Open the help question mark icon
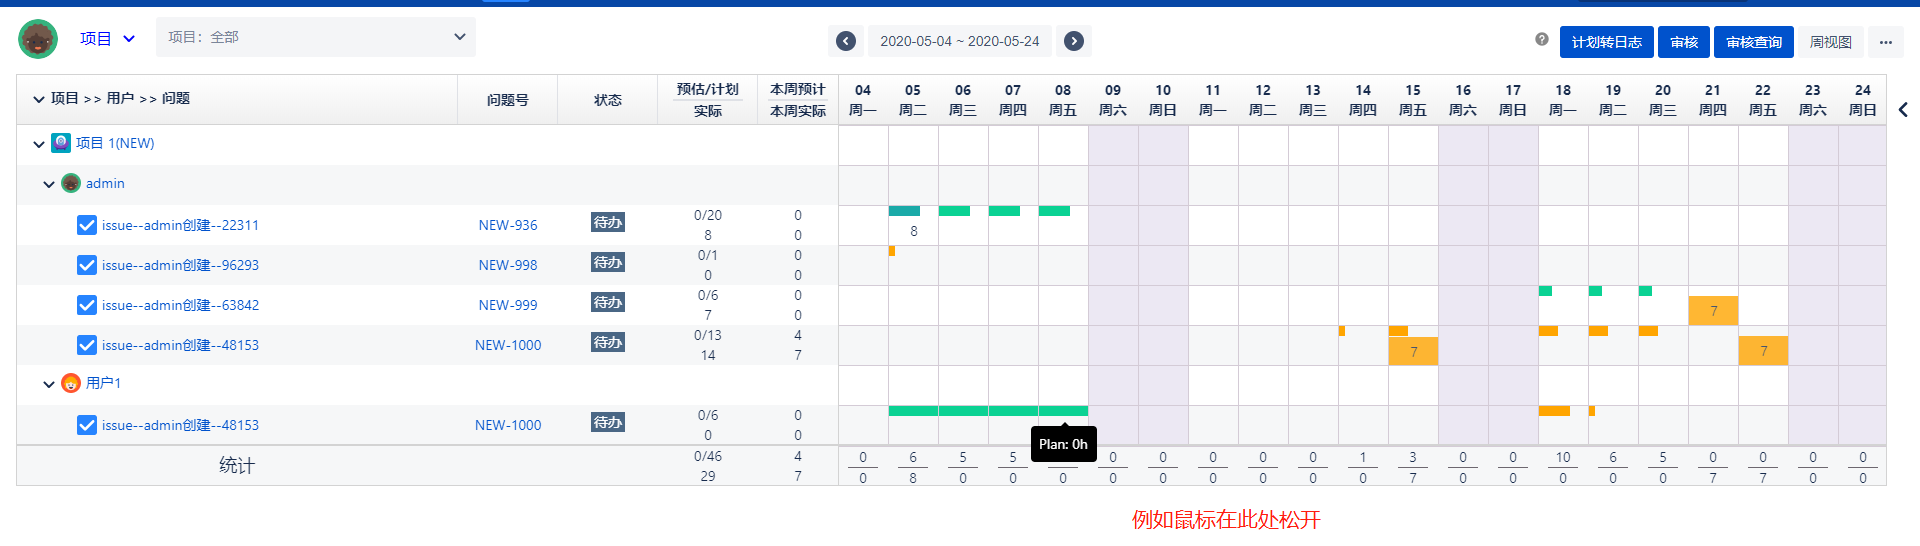Screen dimensions: 1920x546 (1542, 40)
